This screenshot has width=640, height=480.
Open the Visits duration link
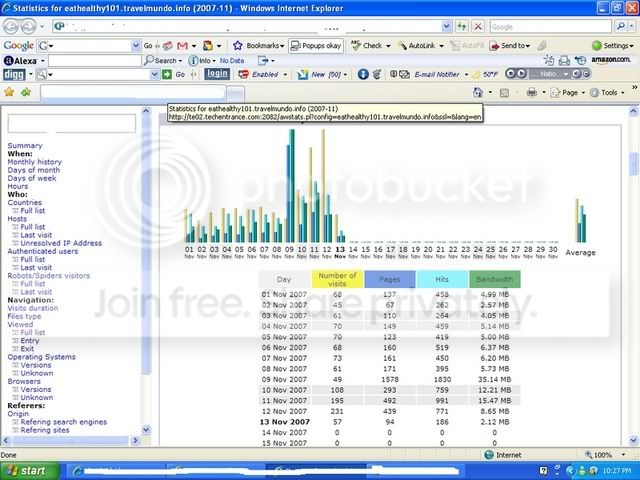click(33, 308)
